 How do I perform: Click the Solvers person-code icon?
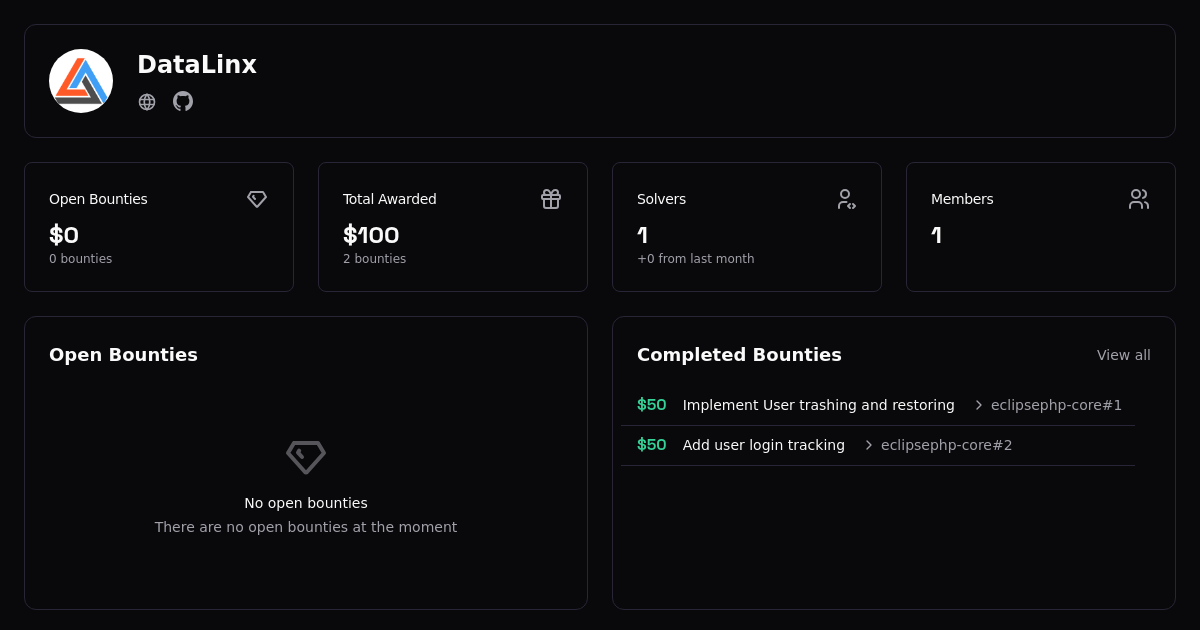846,199
